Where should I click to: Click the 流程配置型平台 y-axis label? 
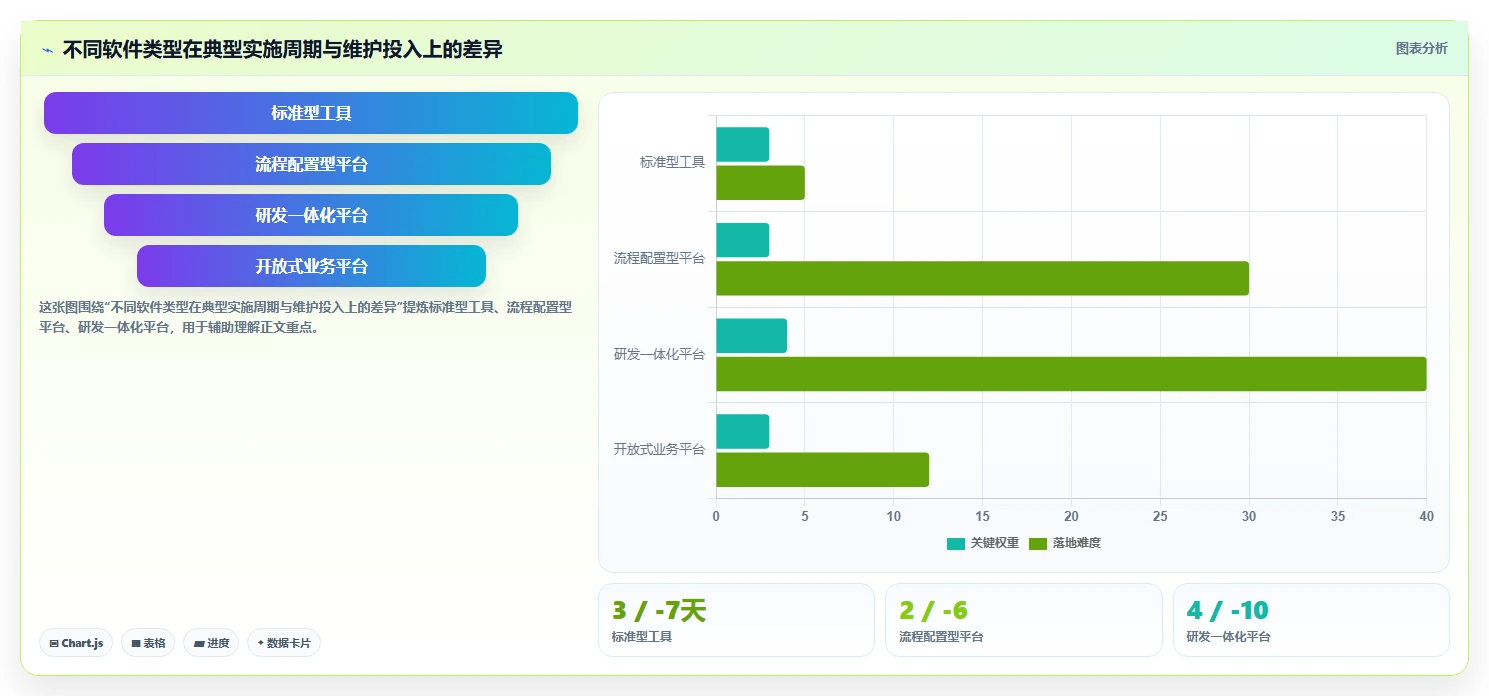pos(659,258)
